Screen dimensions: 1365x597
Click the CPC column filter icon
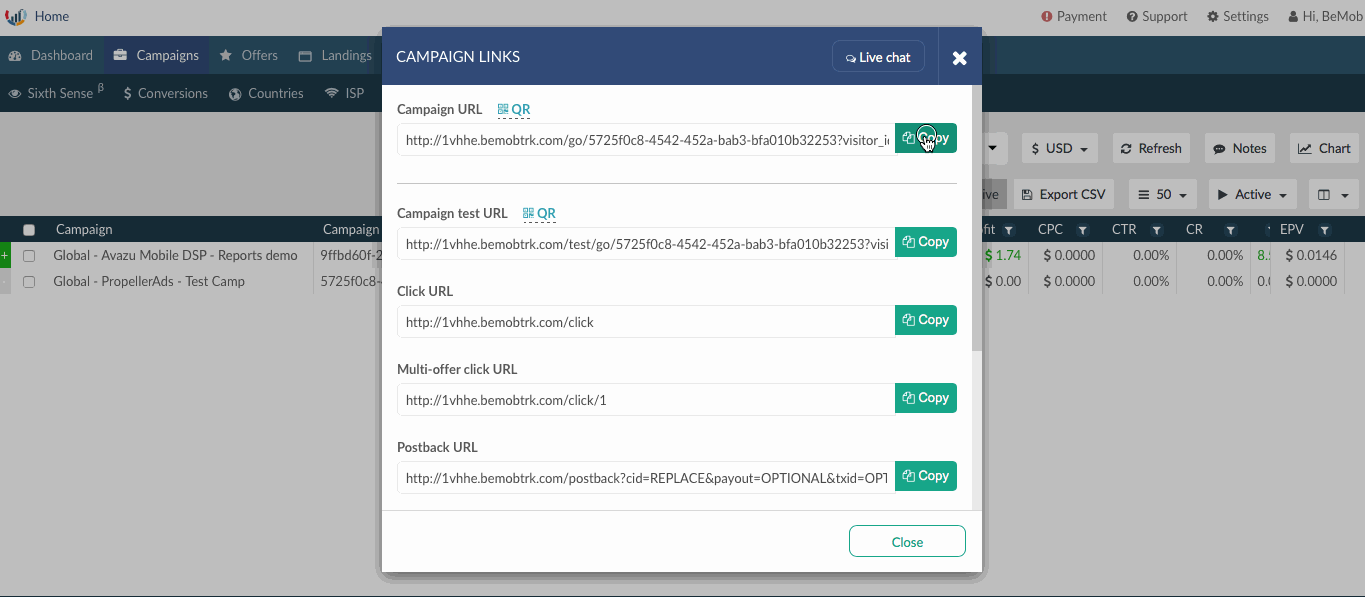(1082, 230)
